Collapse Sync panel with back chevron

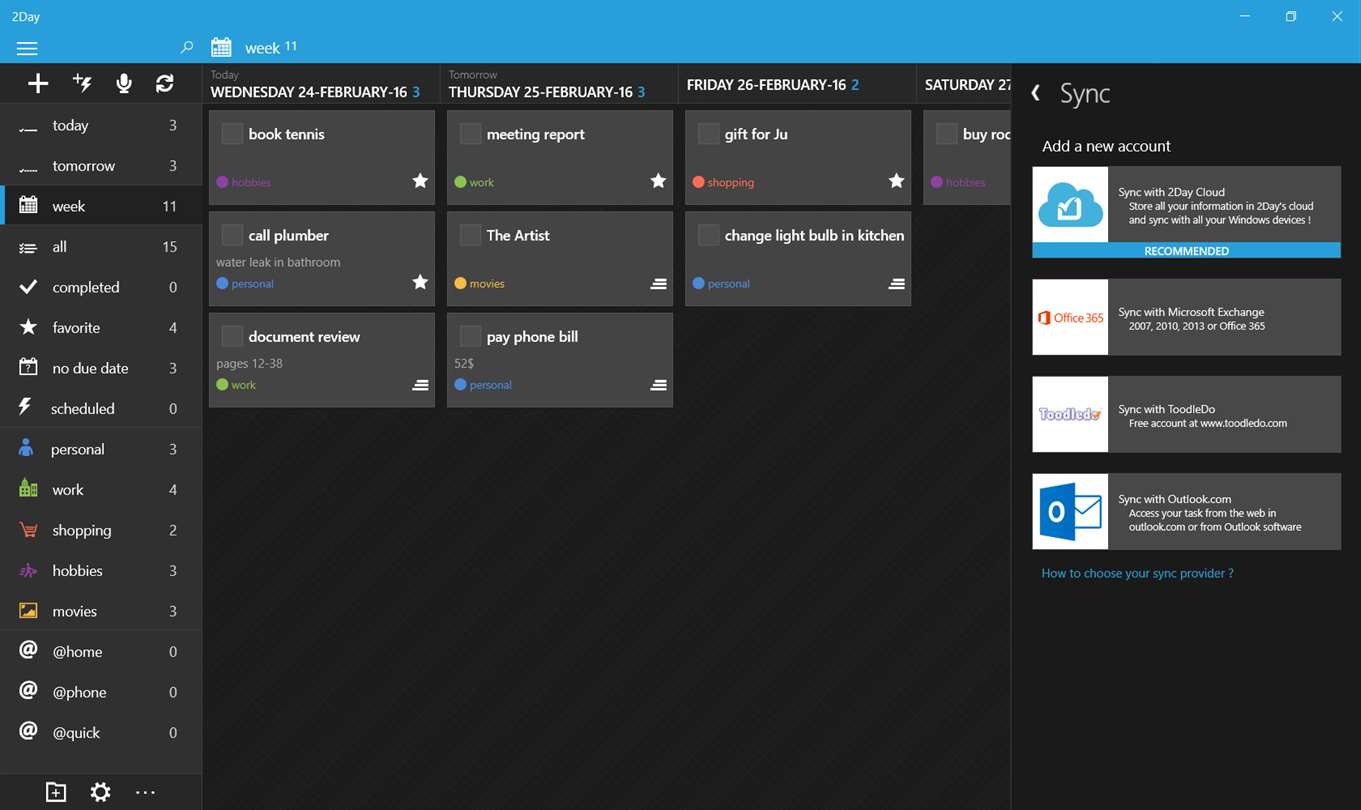pyautogui.click(x=1036, y=93)
